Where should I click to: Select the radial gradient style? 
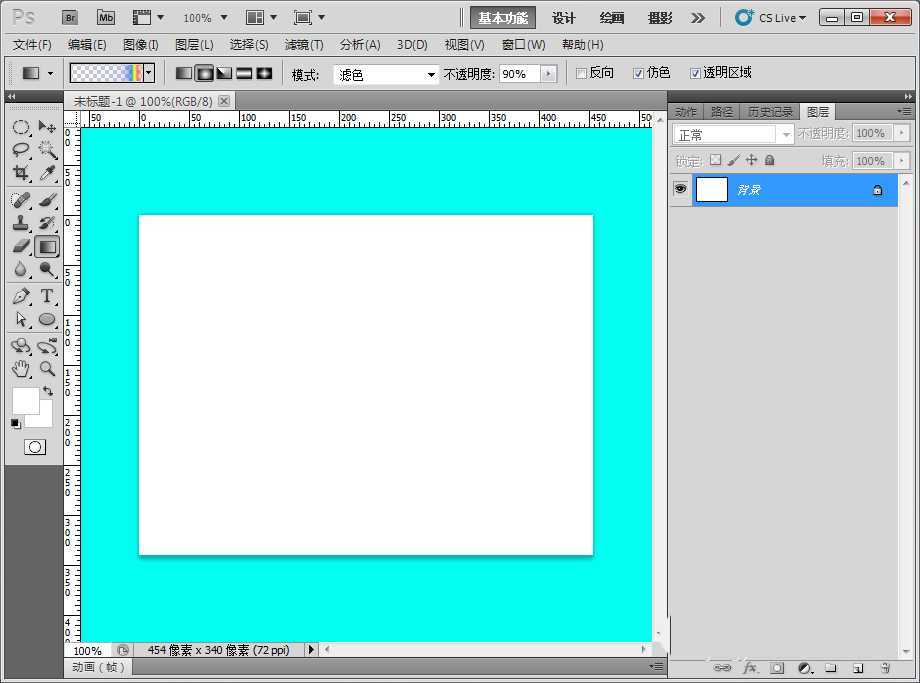tap(204, 72)
